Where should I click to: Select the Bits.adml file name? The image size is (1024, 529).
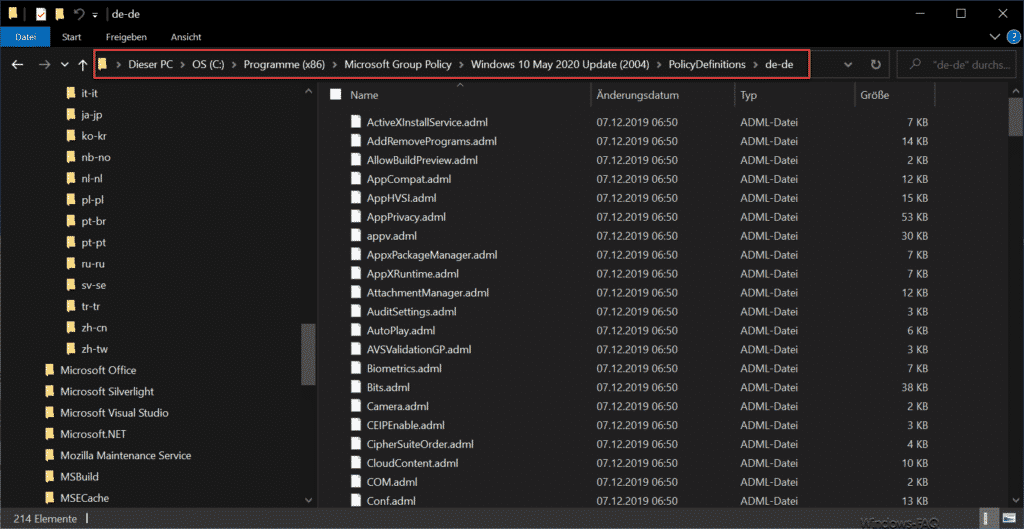tap(389, 387)
